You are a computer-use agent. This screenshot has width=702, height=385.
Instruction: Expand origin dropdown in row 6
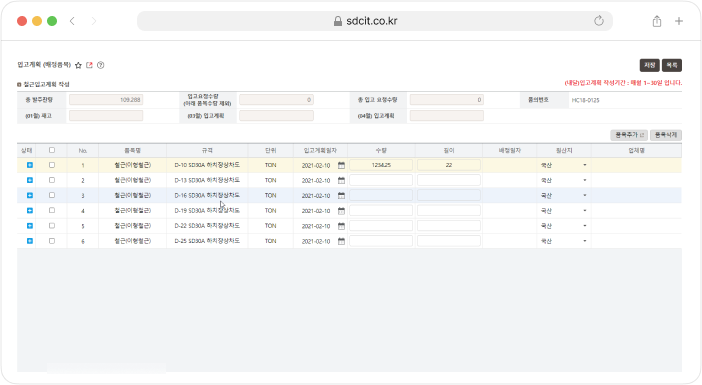click(585, 241)
